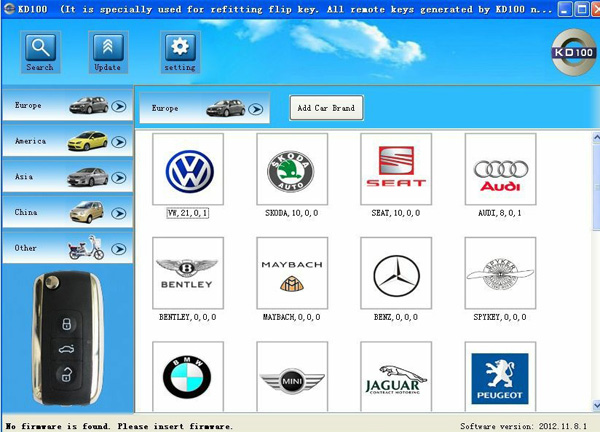Open the Jaguar brand tile
Viewport: 600px width, 432px height.
[396, 377]
